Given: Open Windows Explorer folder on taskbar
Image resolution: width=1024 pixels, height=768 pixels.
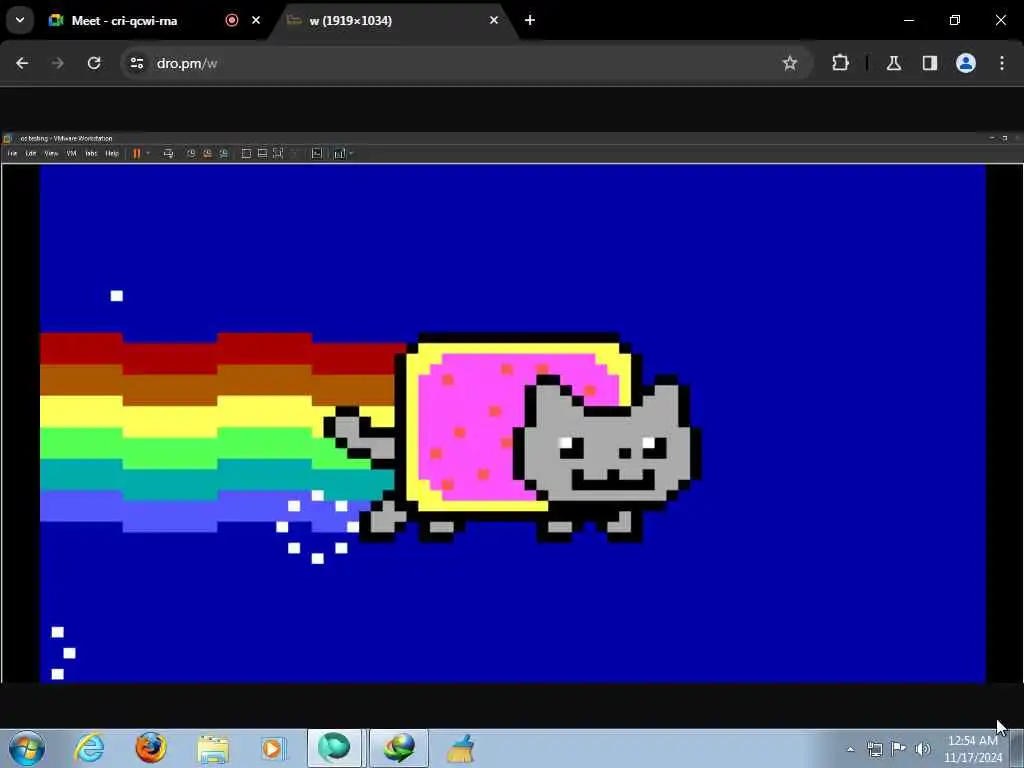Looking at the screenshot, I should pyautogui.click(x=213, y=749).
